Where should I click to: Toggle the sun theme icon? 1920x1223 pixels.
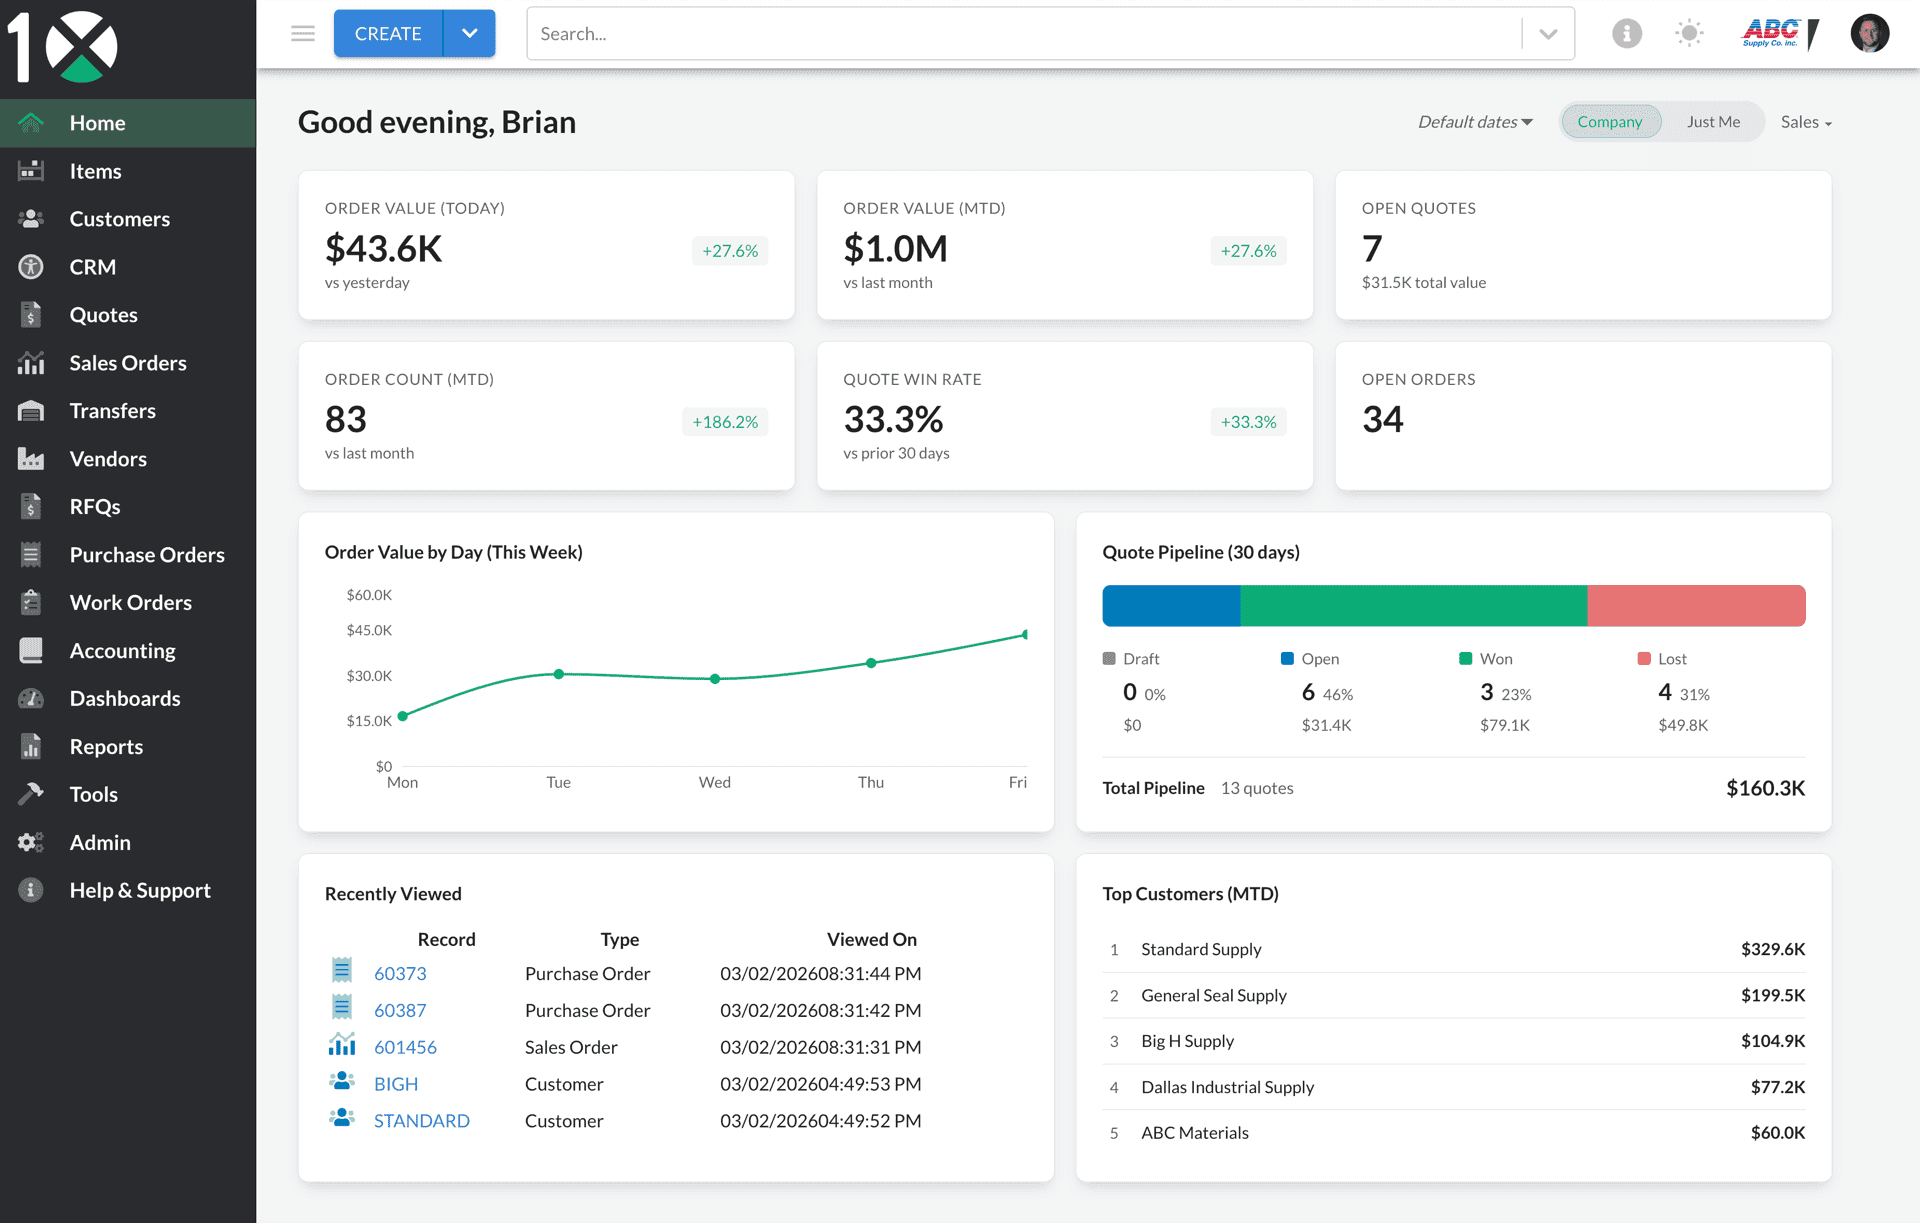point(1689,34)
